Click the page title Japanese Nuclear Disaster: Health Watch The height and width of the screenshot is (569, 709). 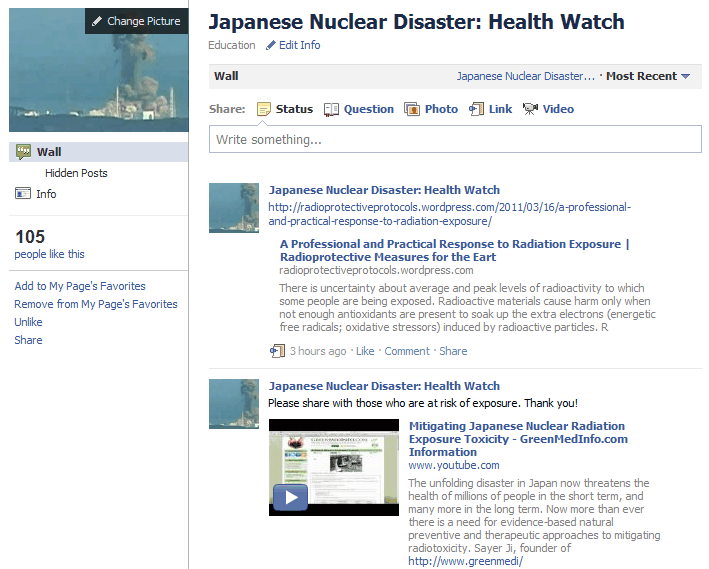[416, 22]
